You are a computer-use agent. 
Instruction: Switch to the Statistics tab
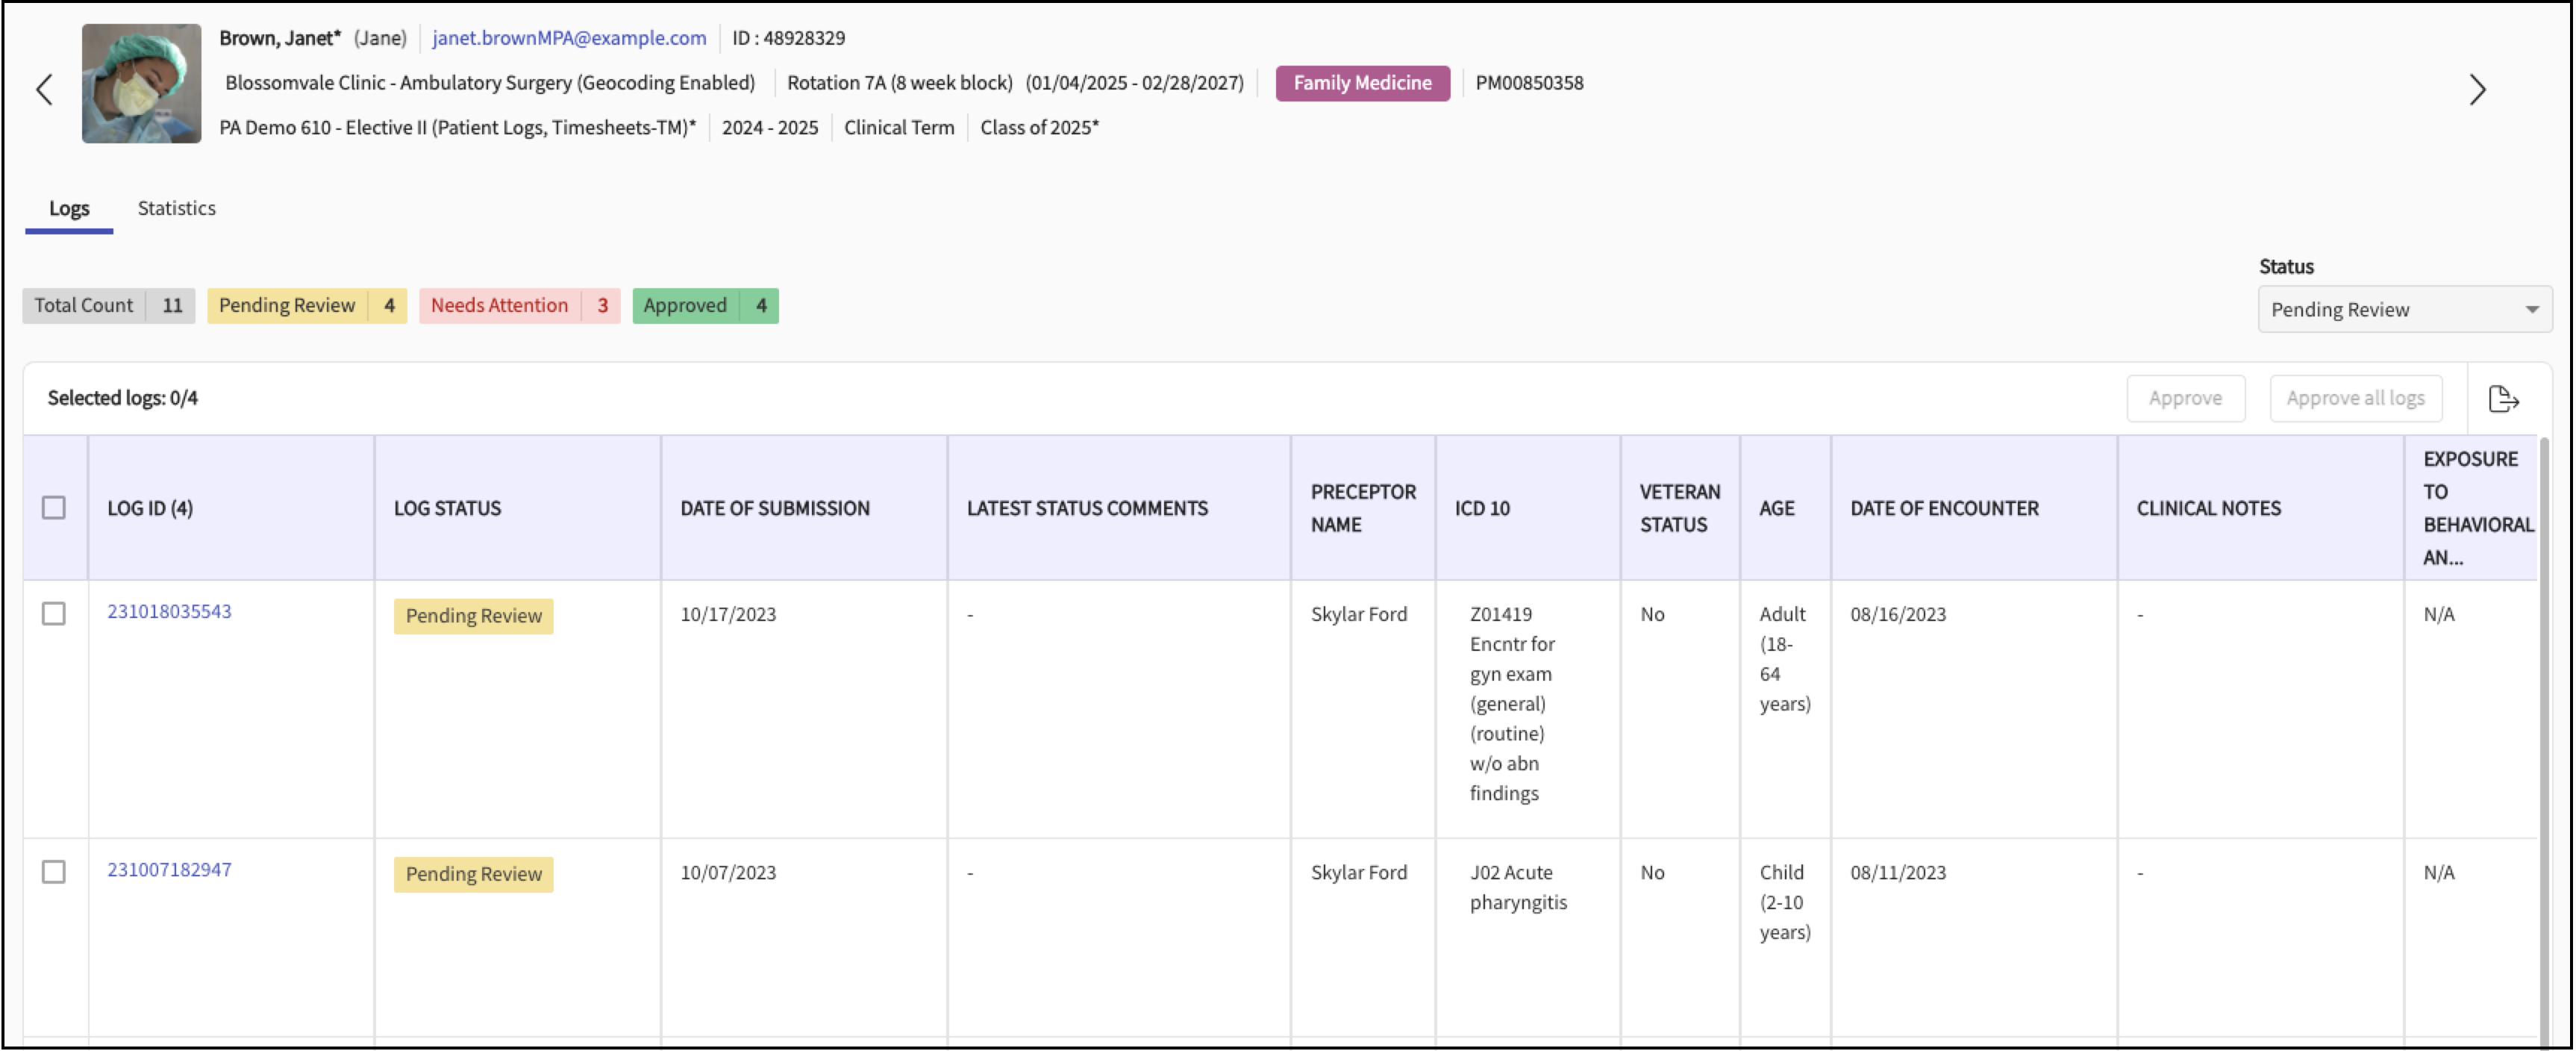point(176,208)
